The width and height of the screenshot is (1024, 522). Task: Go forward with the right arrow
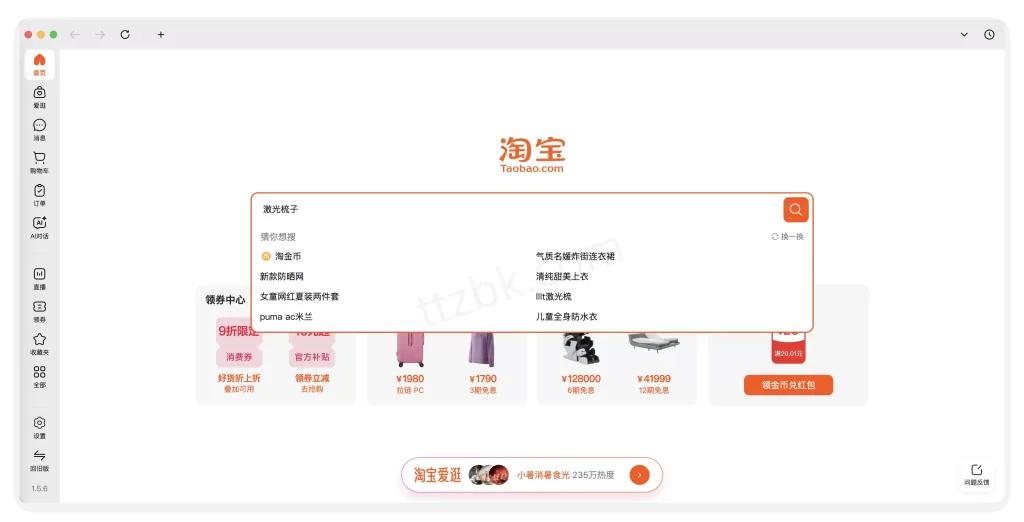(100, 35)
